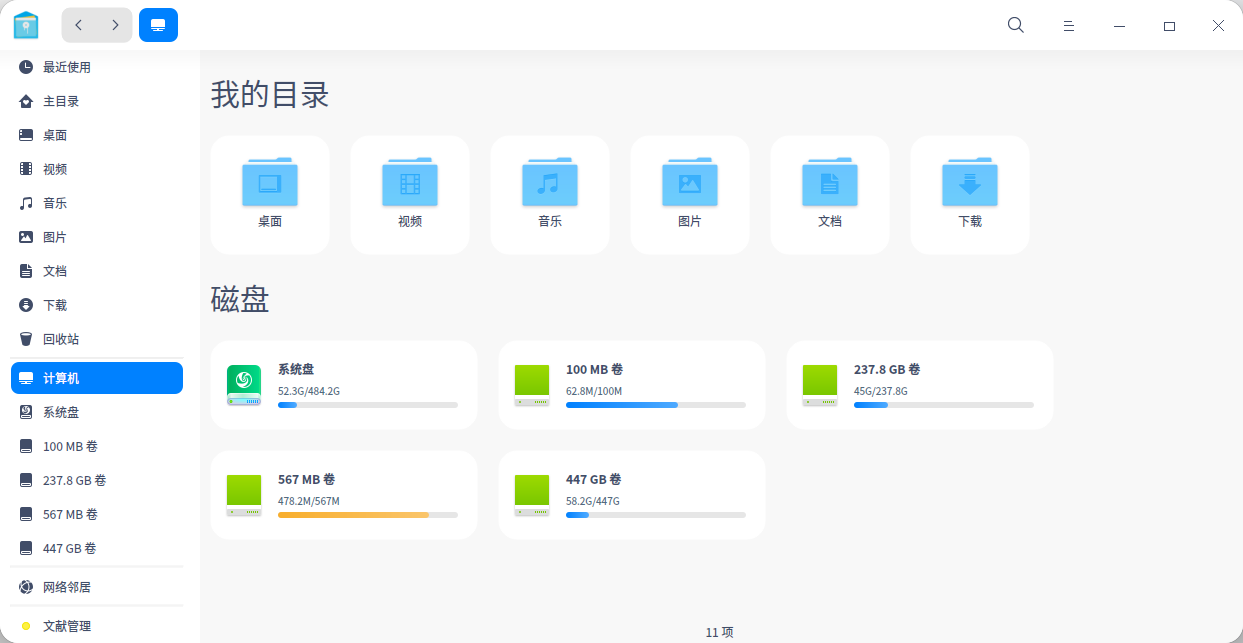Viewport: 1243px width, 643px height.
Task: Select the 视频 folder icon
Action: 409,182
